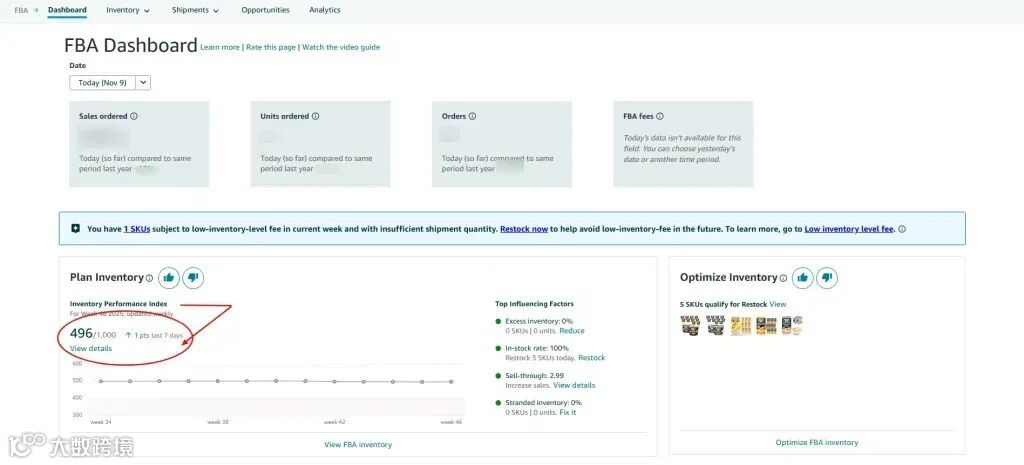Select first product thumbnail in Restock row

coord(690,325)
